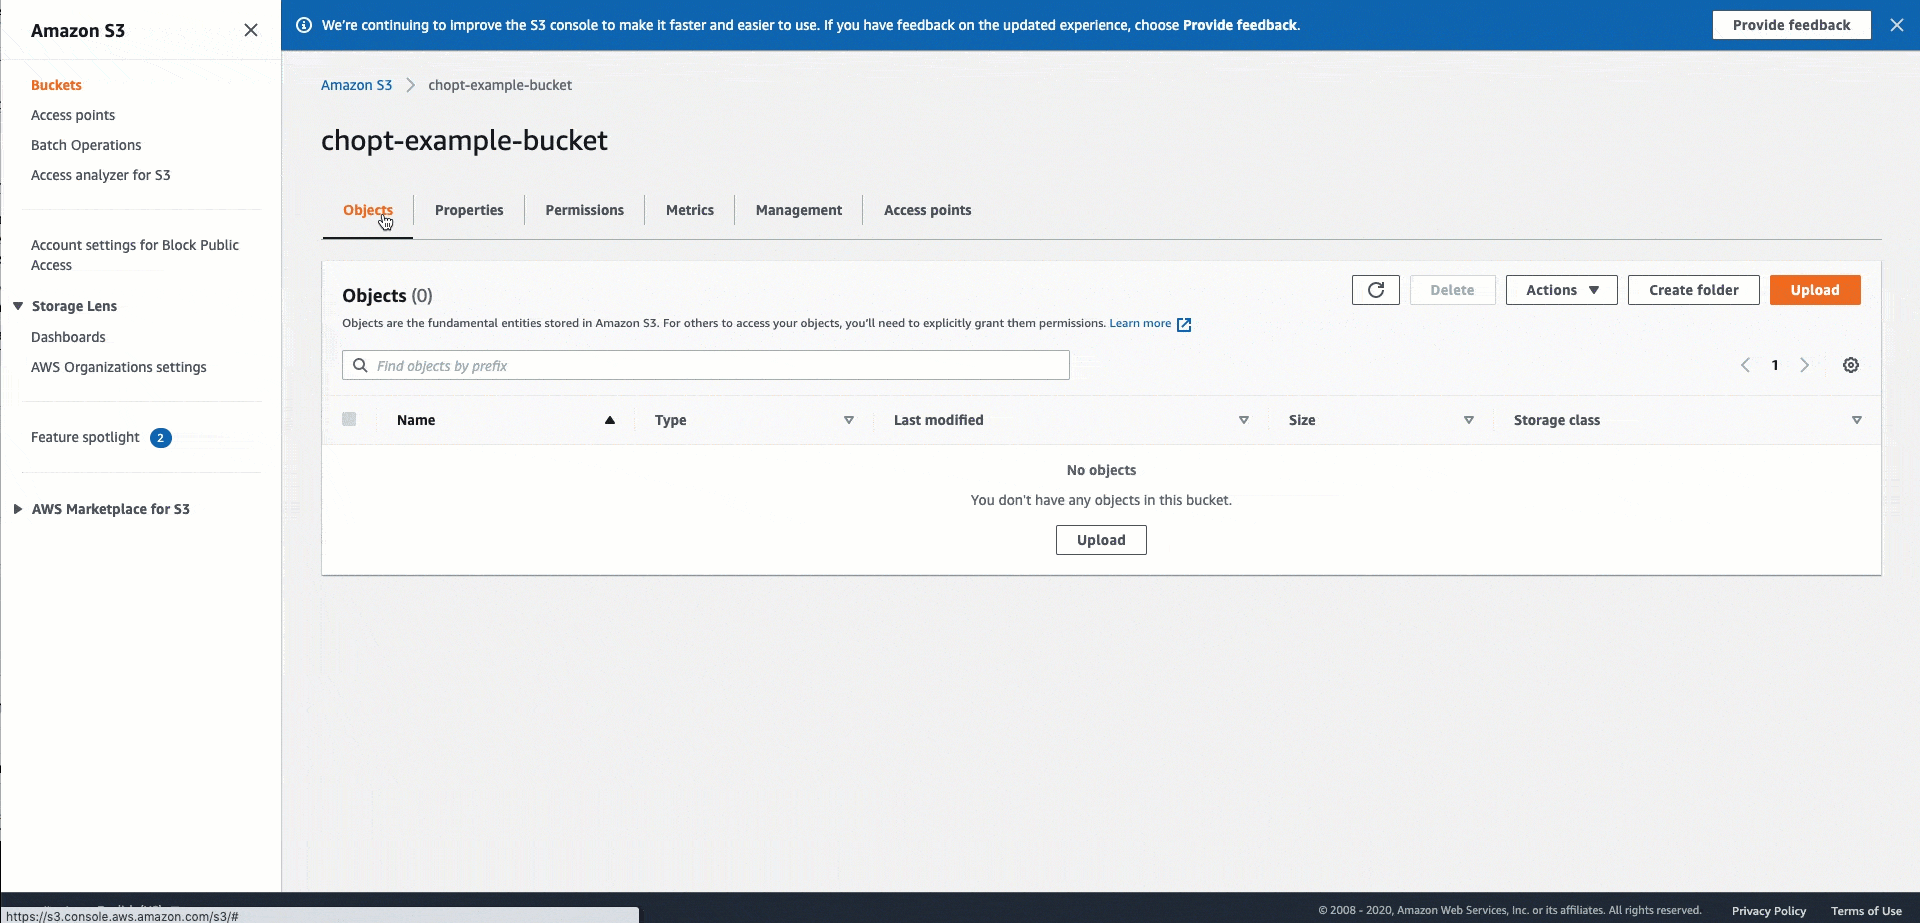The image size is (1920, 923).
Task: Click the magnifier icon in the search bar
Action: coord(360,365)
